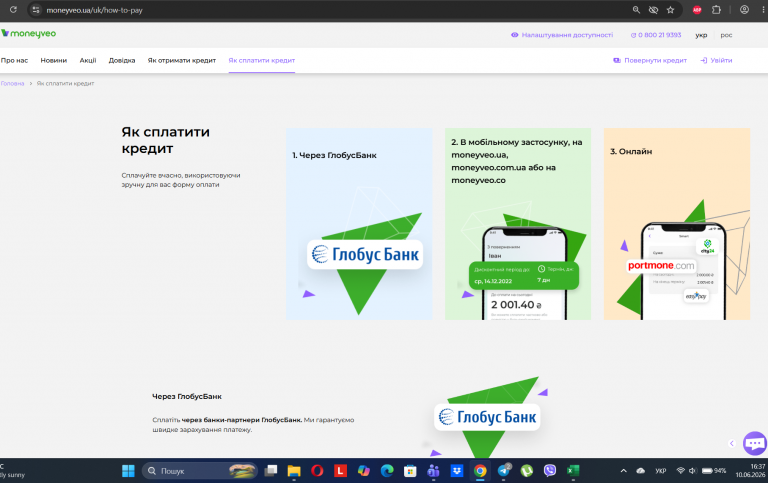This screenshot has width=768, height=483.
Task: Open site information icon in address bar
Action: point(36,10)
